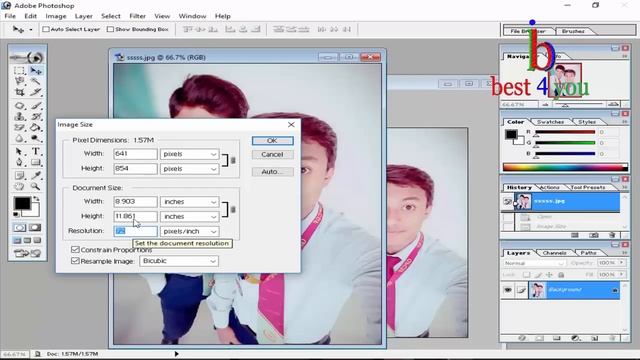Select the Clone Stamp tool
This screenshot has width=640, height=360.
tap(19, 117)
